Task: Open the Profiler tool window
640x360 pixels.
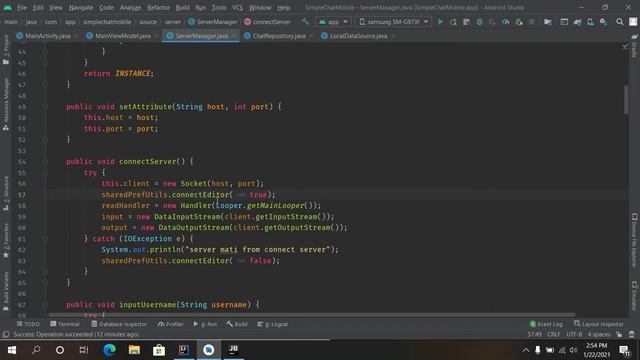Action: (171, 324)
